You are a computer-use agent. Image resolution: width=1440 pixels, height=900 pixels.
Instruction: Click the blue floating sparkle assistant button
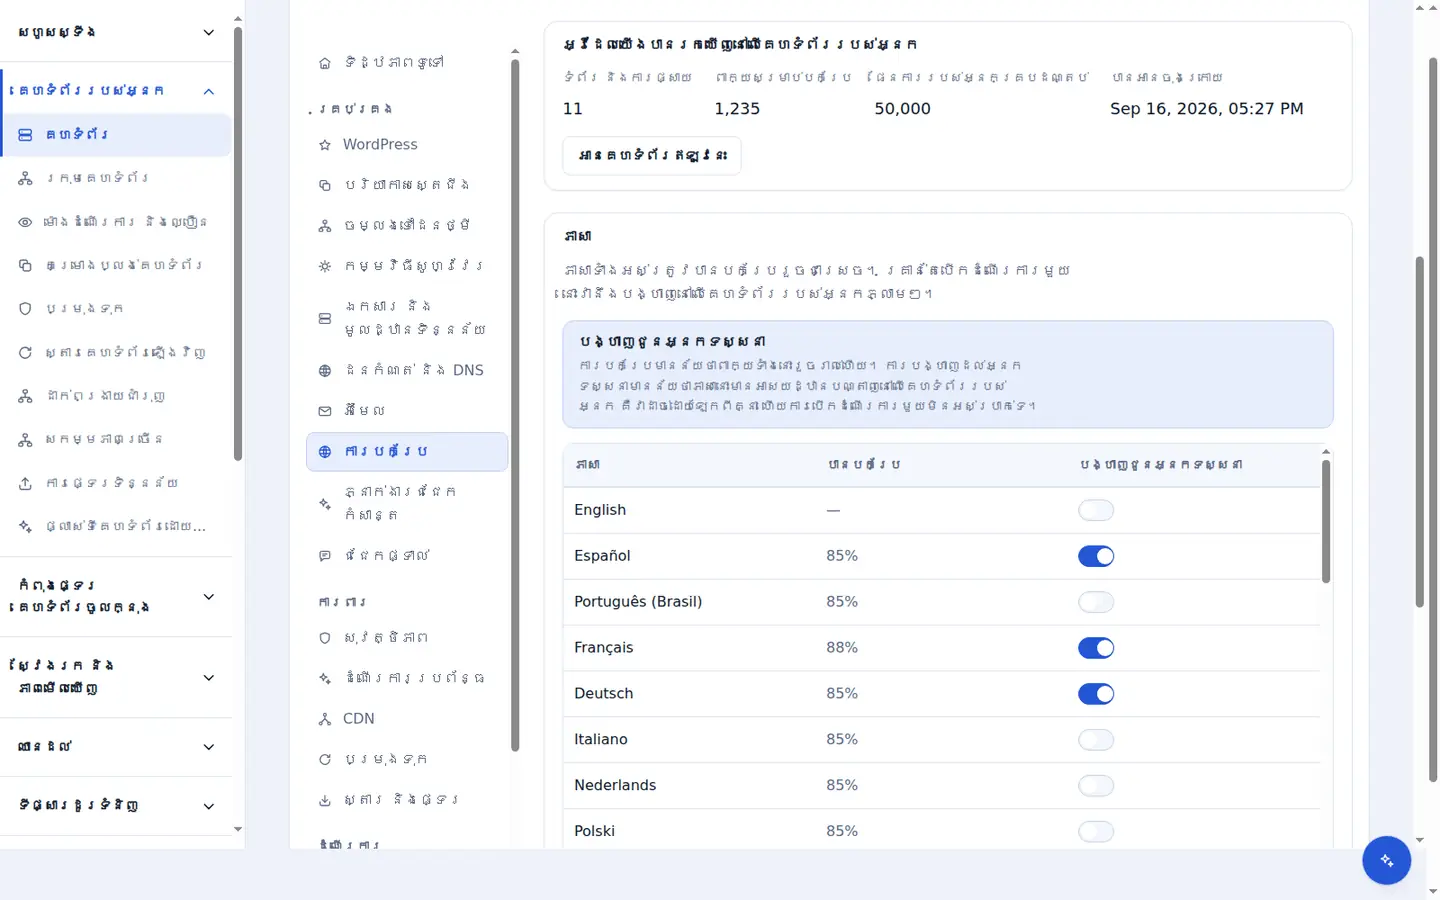pyautogui.click(x=1386, y=860)
